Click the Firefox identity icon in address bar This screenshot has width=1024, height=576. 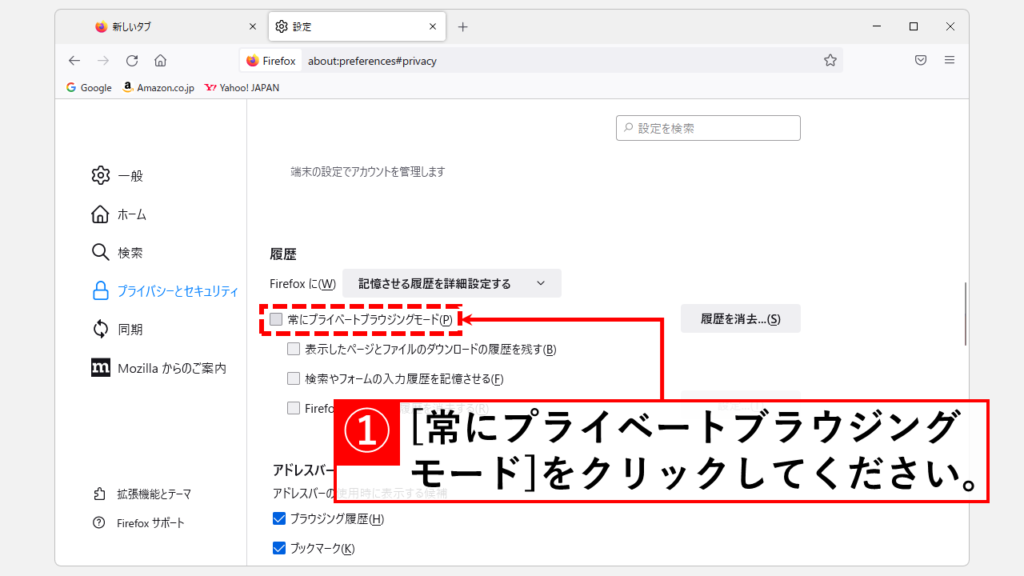(270, 61)
